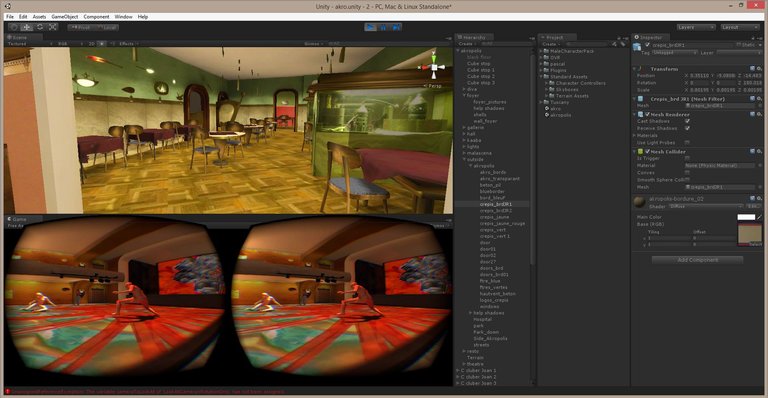
Task: Click the Add Component button
Action: coord(697,260)
